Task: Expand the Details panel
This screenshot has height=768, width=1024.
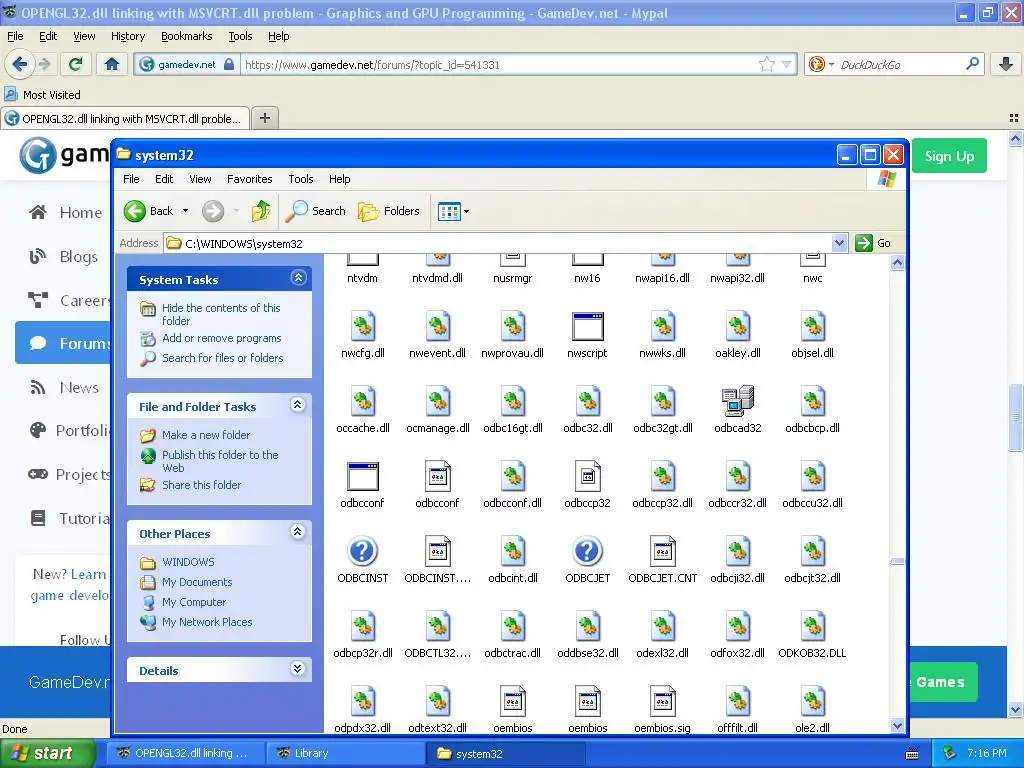Action: [x=298, y=669]
